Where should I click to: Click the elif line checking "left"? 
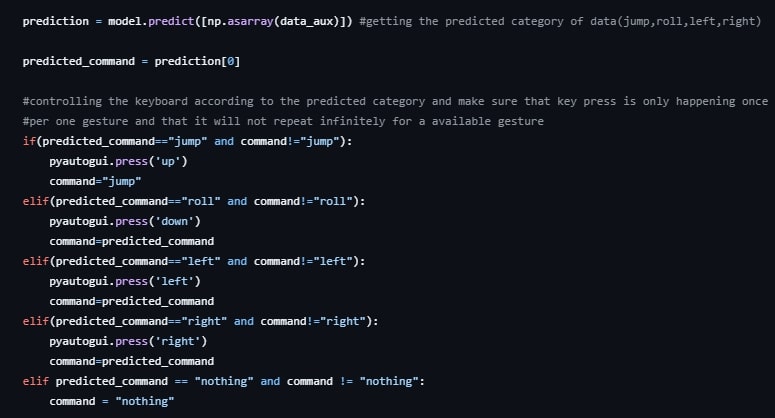pyautogui.click(x=194, y=261)
